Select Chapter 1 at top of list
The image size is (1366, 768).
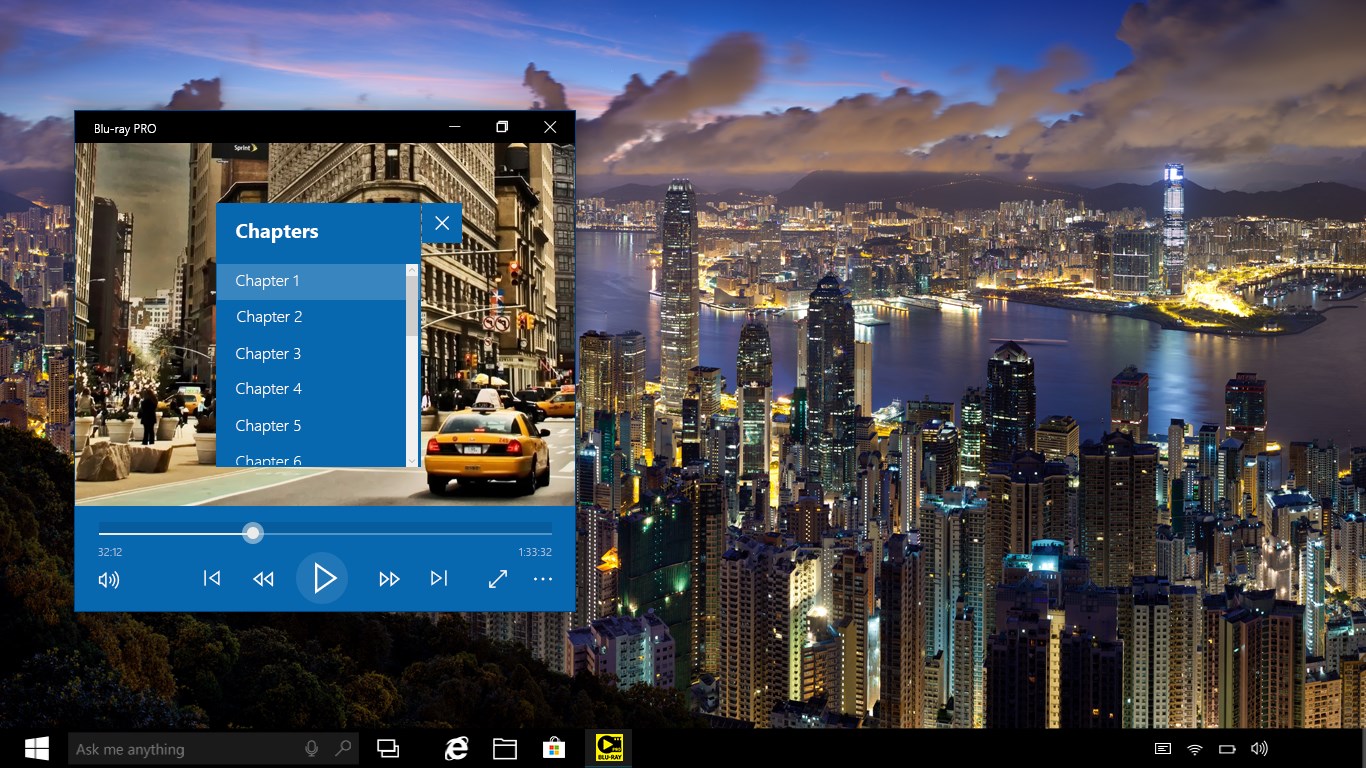coord(267,281)
